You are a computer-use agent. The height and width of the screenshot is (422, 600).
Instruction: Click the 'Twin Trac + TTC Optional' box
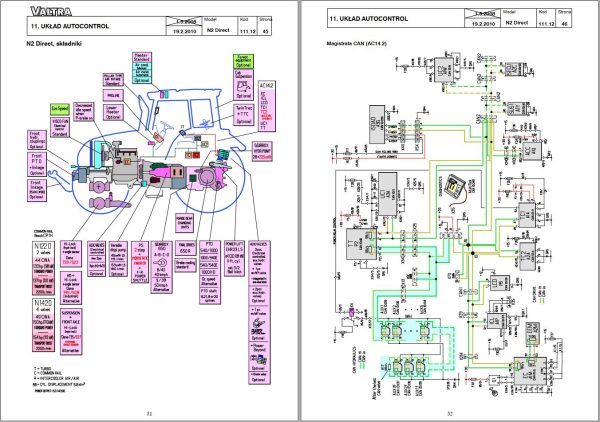243,115
